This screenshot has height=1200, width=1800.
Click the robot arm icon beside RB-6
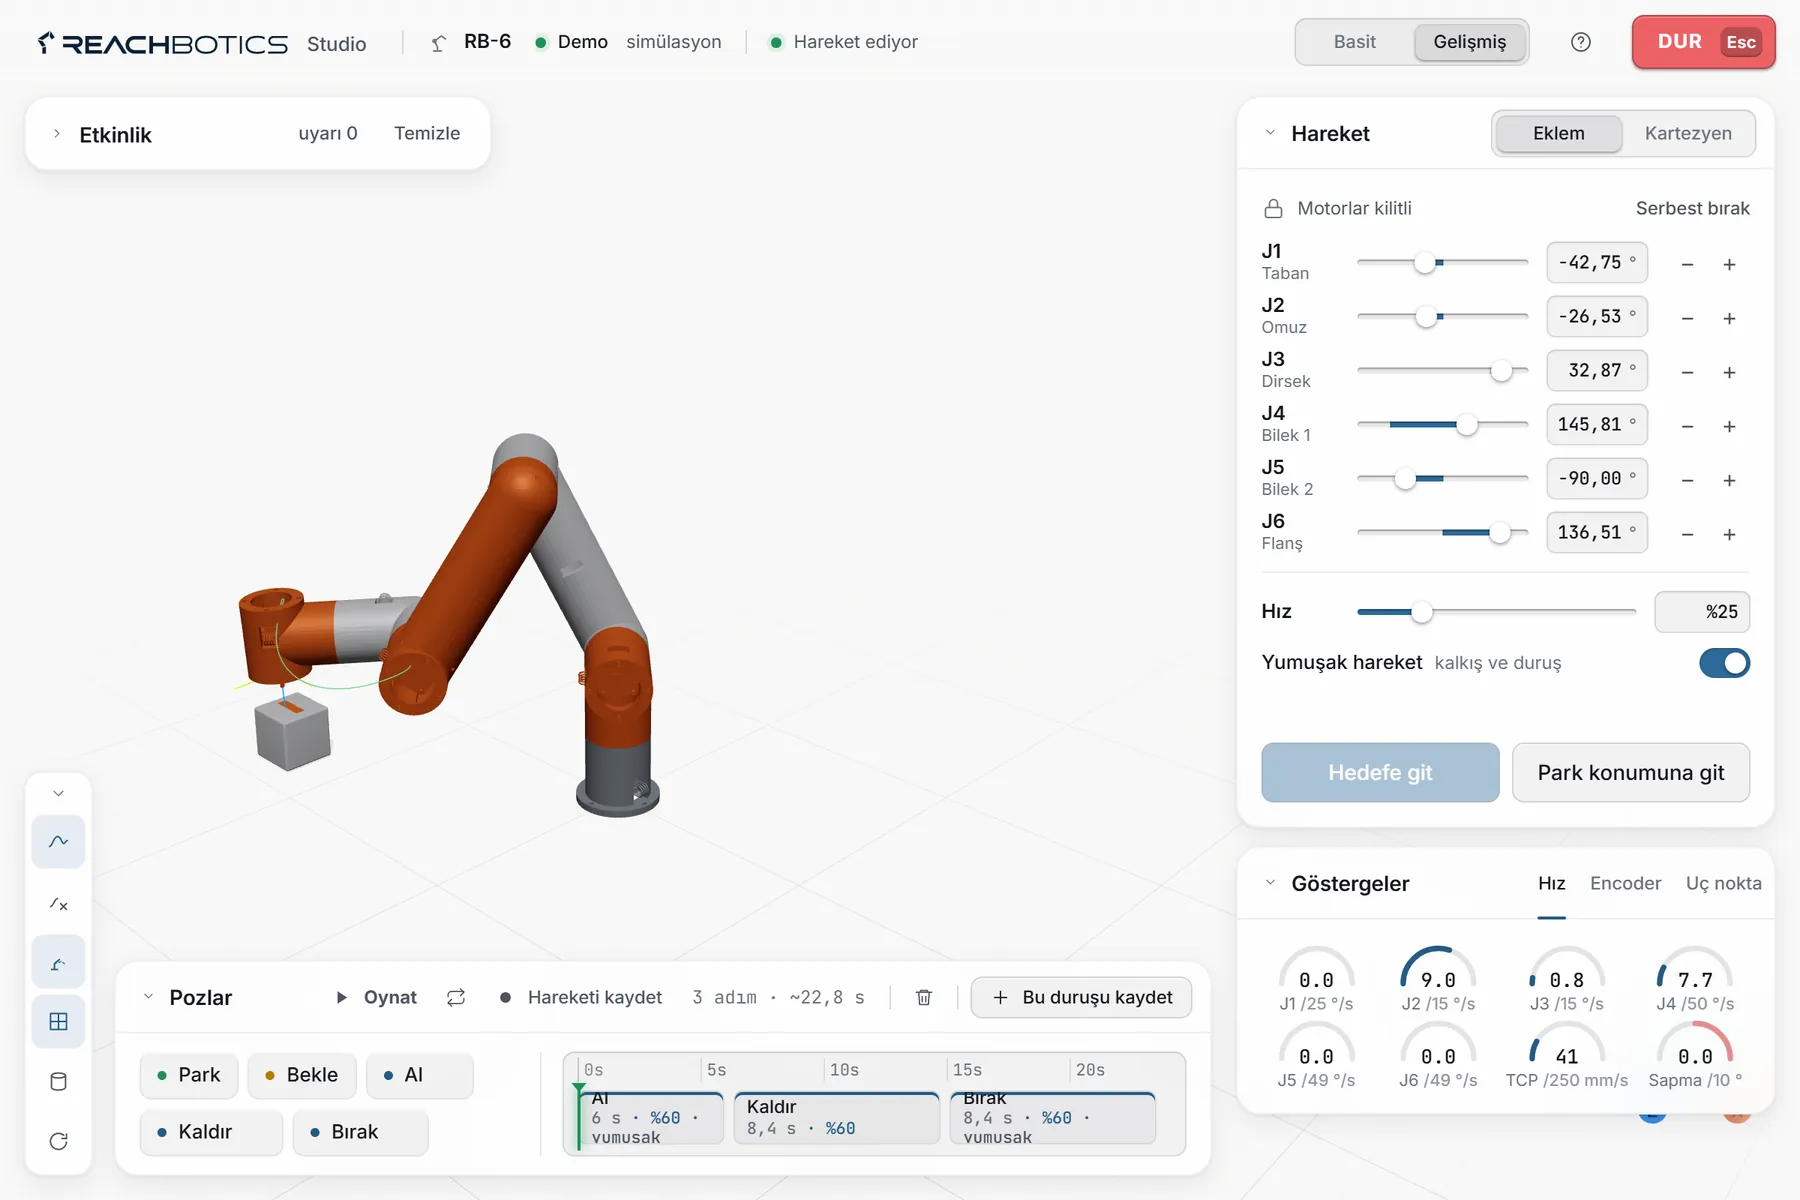pos(438,43)
